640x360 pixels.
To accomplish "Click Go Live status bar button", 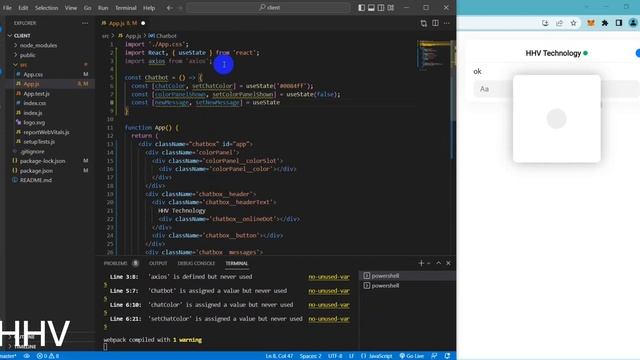I will [x=412, y=356].
